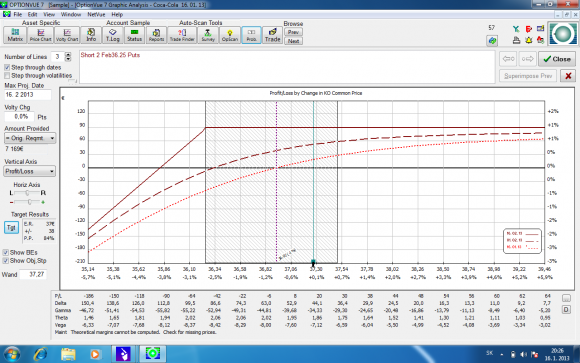Open Internet Explorer from the taskbar
The image size is (580, 363).
(x=40, y=354)
